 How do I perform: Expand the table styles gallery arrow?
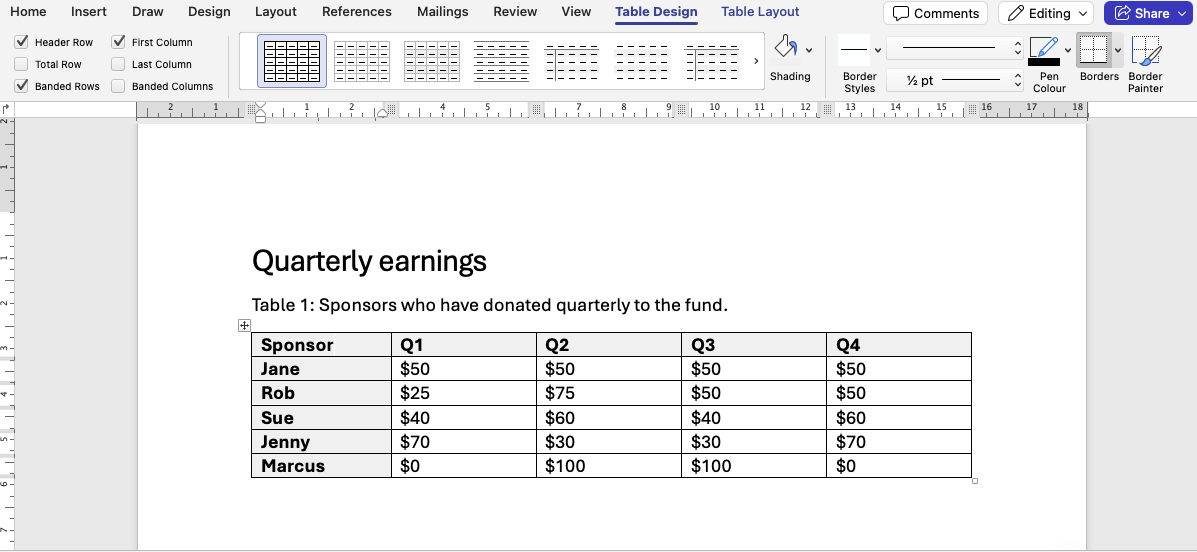coord(756,61)
